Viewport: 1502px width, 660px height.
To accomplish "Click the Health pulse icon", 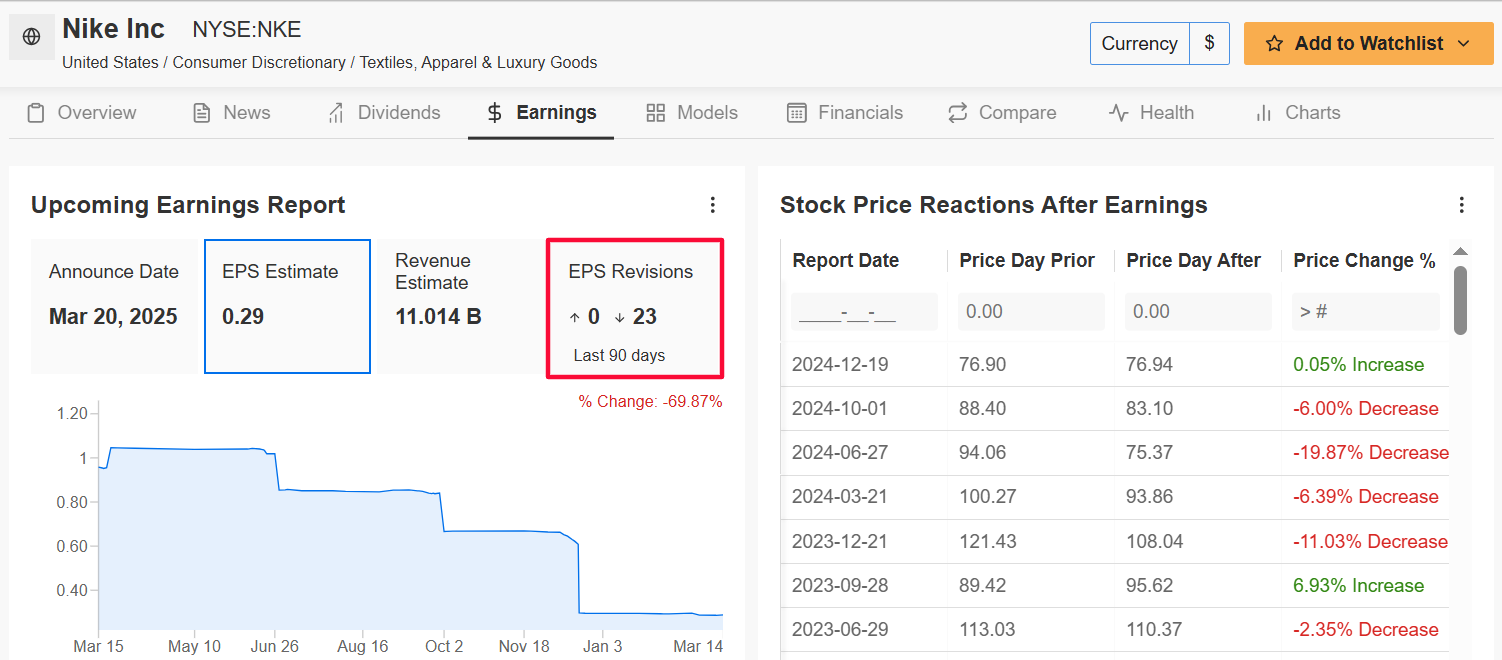I will pos(1119,113).
